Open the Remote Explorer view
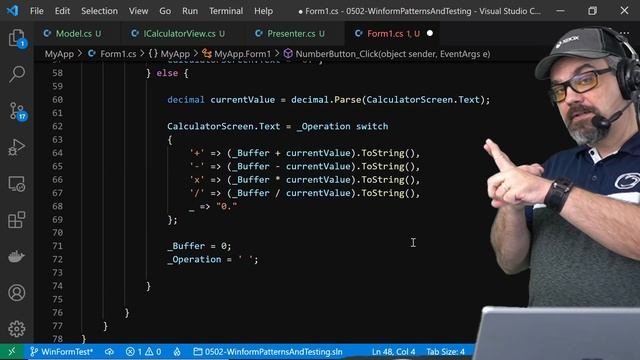Screen dimensions: 640x360 click(17, 184)
